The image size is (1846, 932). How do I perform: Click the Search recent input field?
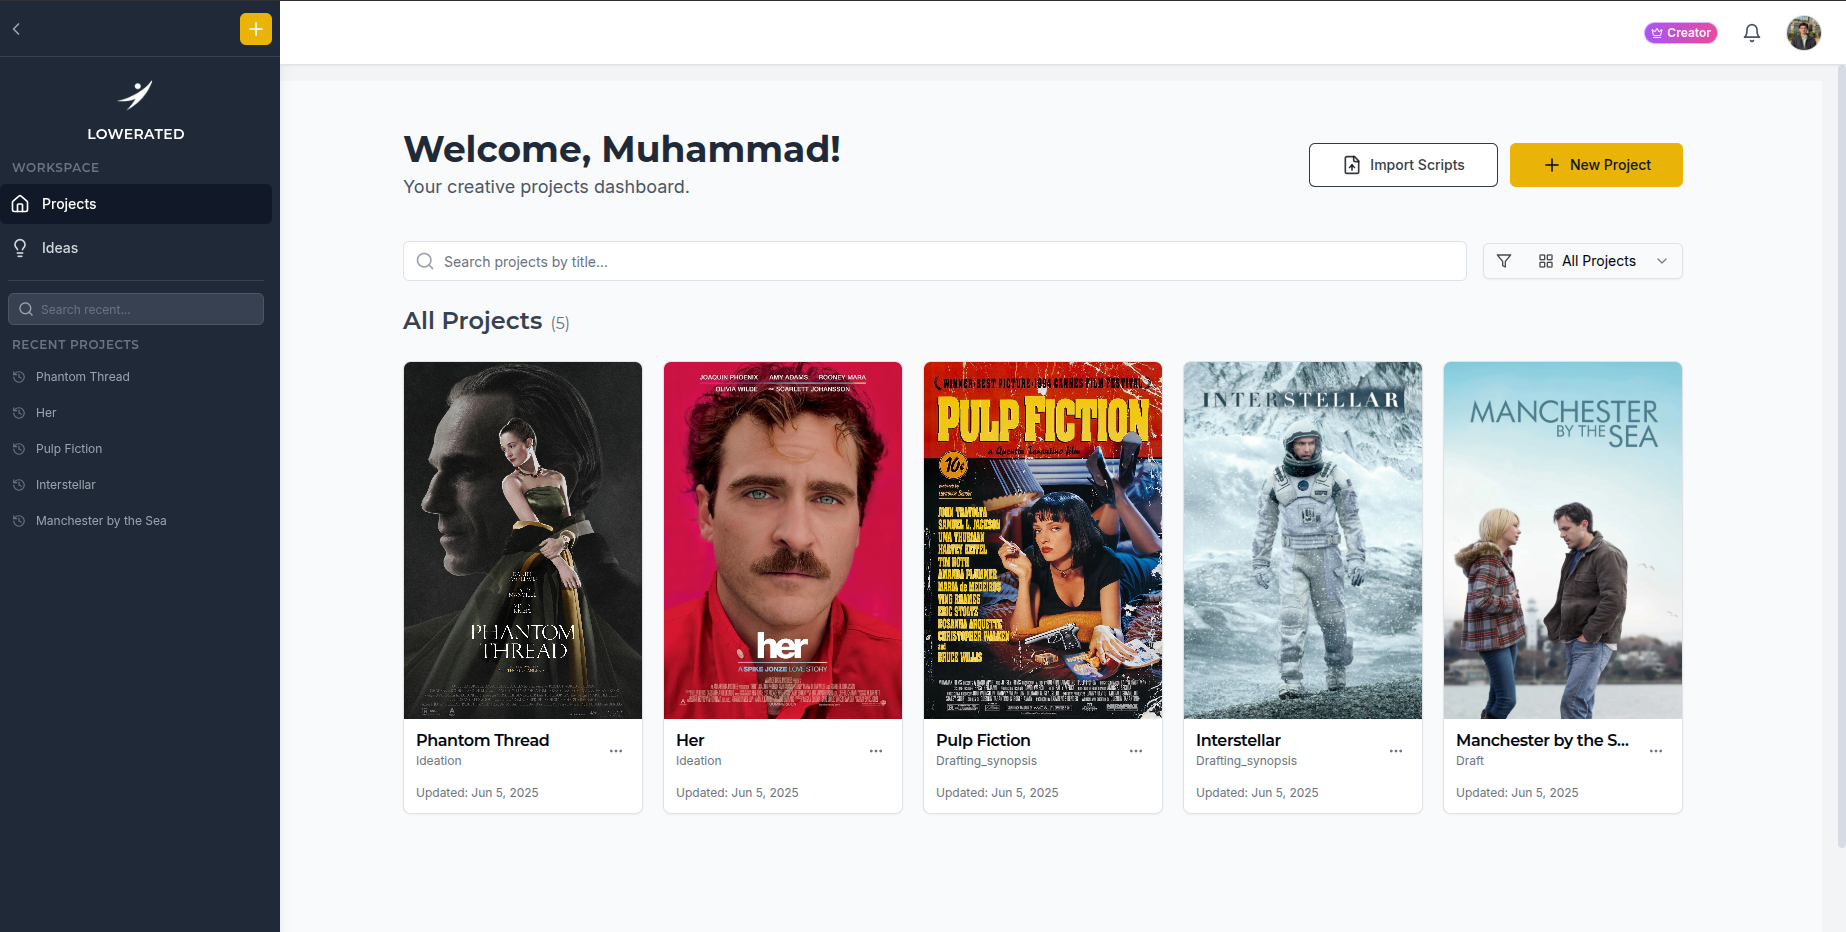[136, 309]
